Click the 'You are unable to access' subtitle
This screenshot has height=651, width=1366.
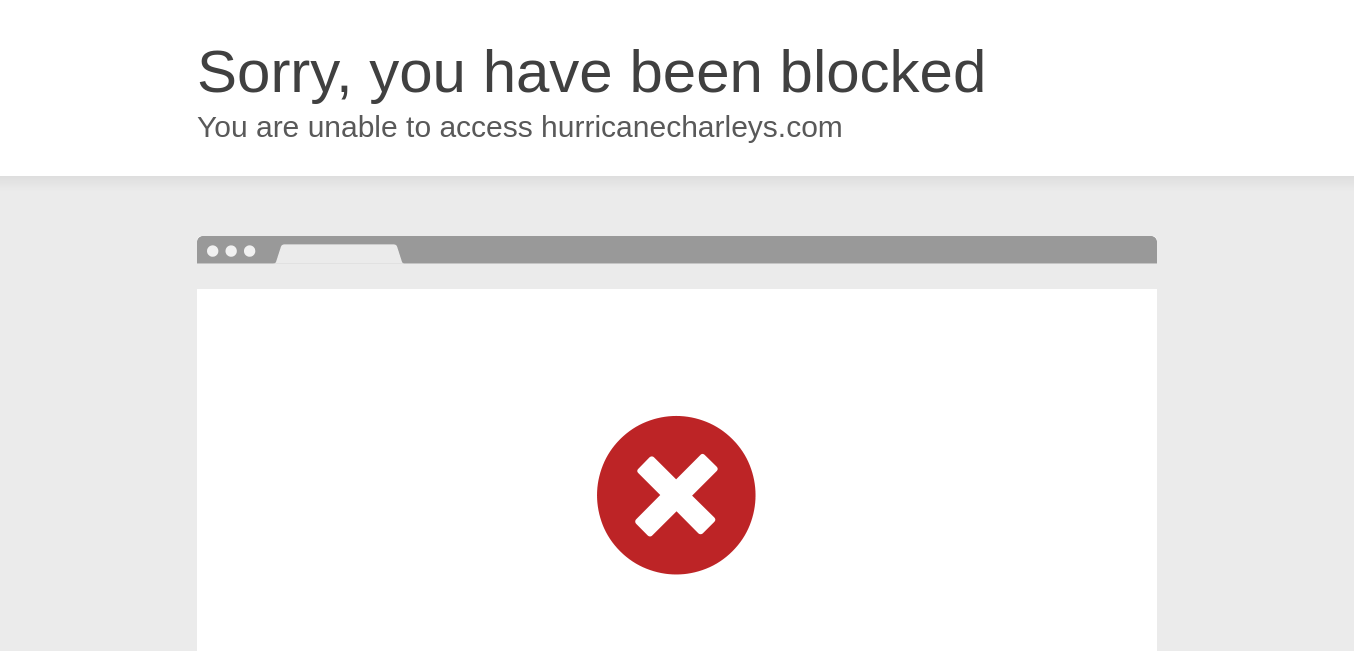coord(365,127)
